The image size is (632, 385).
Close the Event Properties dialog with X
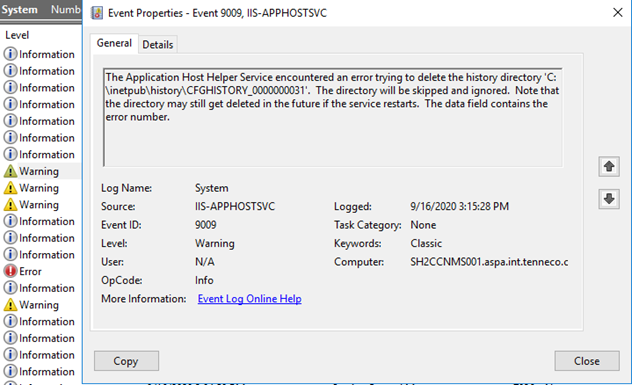[x=617, y=12]
